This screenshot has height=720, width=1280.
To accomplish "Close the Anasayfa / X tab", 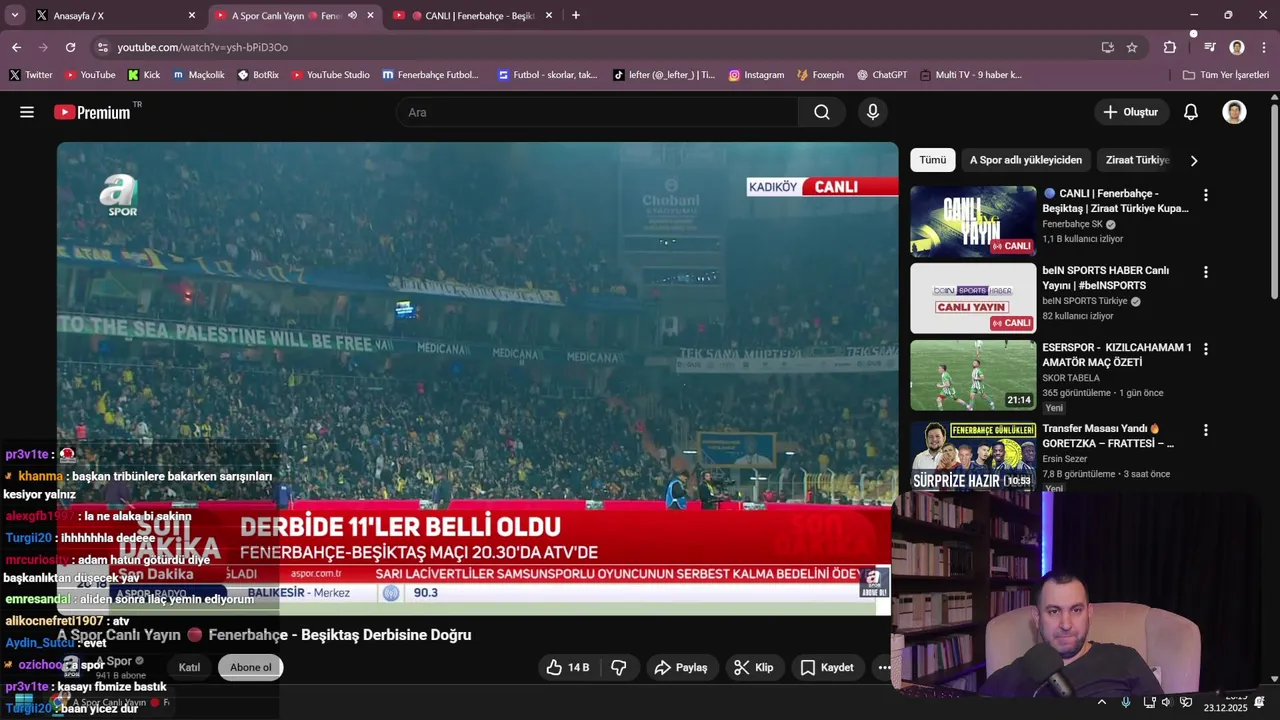I will click(192, 15).
